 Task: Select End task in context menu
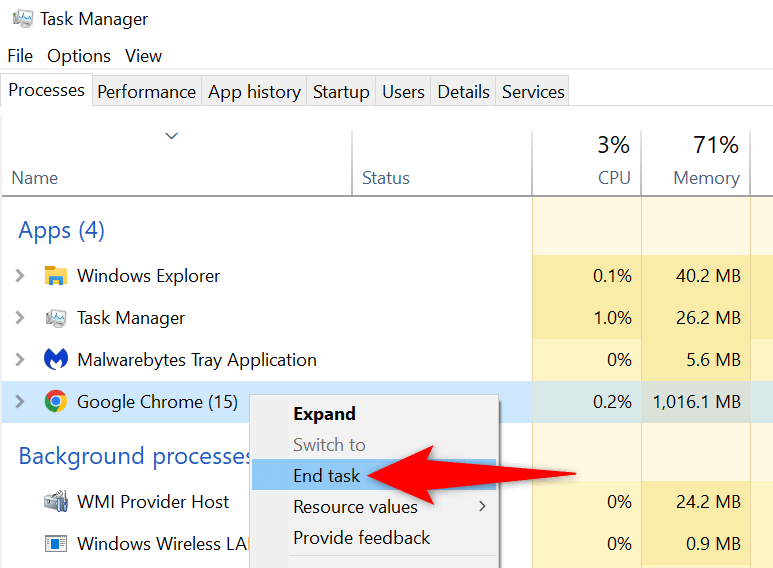pos(326,476)
